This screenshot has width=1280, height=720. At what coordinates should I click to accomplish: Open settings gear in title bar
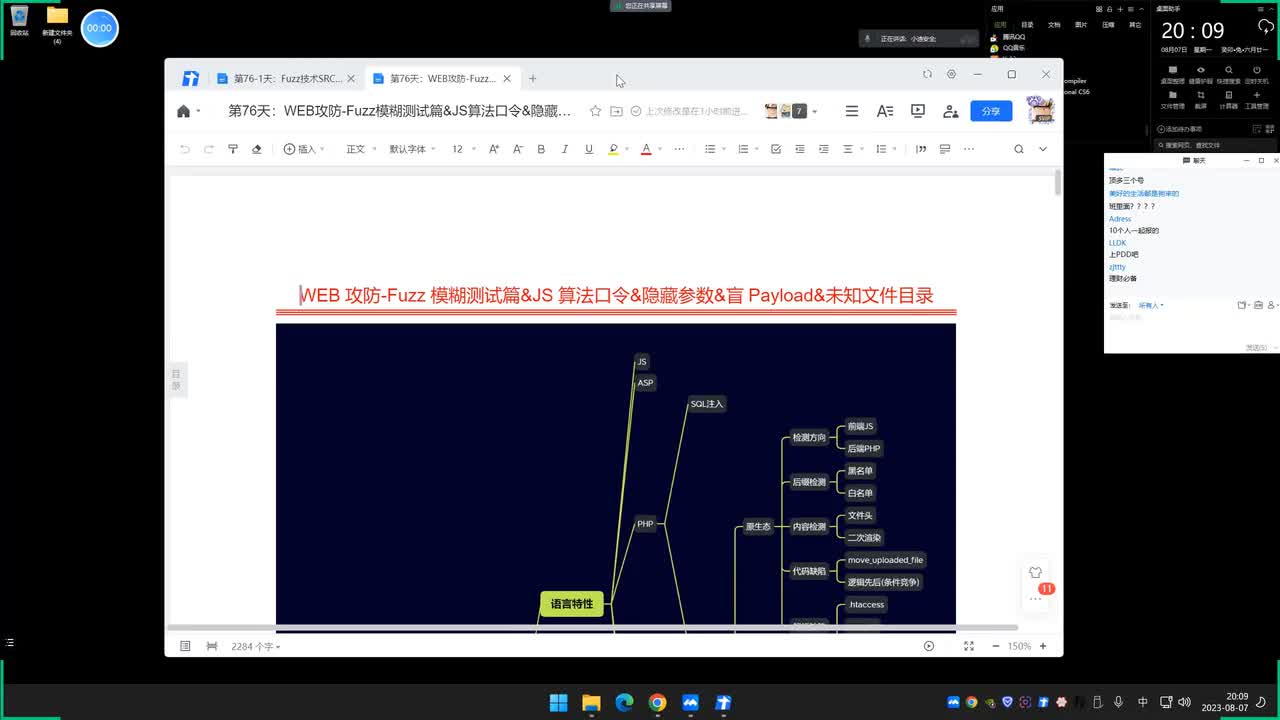coord(951,74)
